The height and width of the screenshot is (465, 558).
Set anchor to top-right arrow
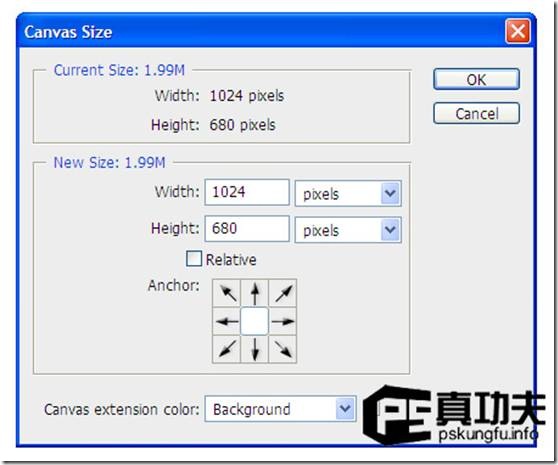click(x=283, y=293)
